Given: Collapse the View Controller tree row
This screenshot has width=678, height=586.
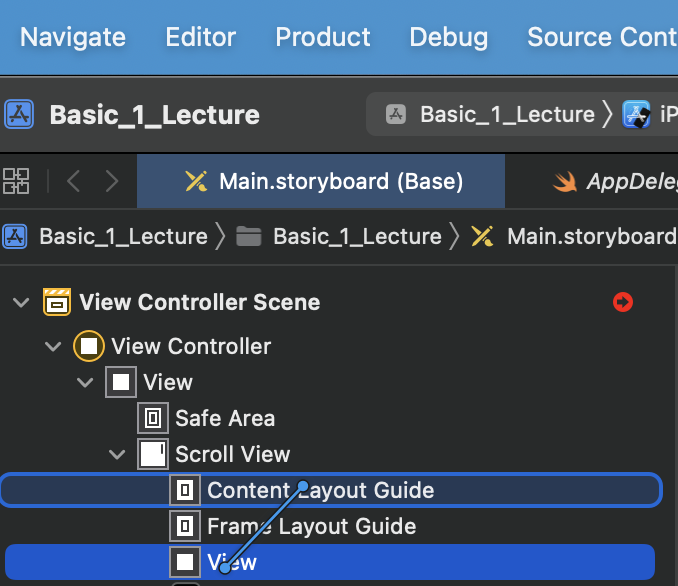Looking at the screenshot, I should (53, 346).
